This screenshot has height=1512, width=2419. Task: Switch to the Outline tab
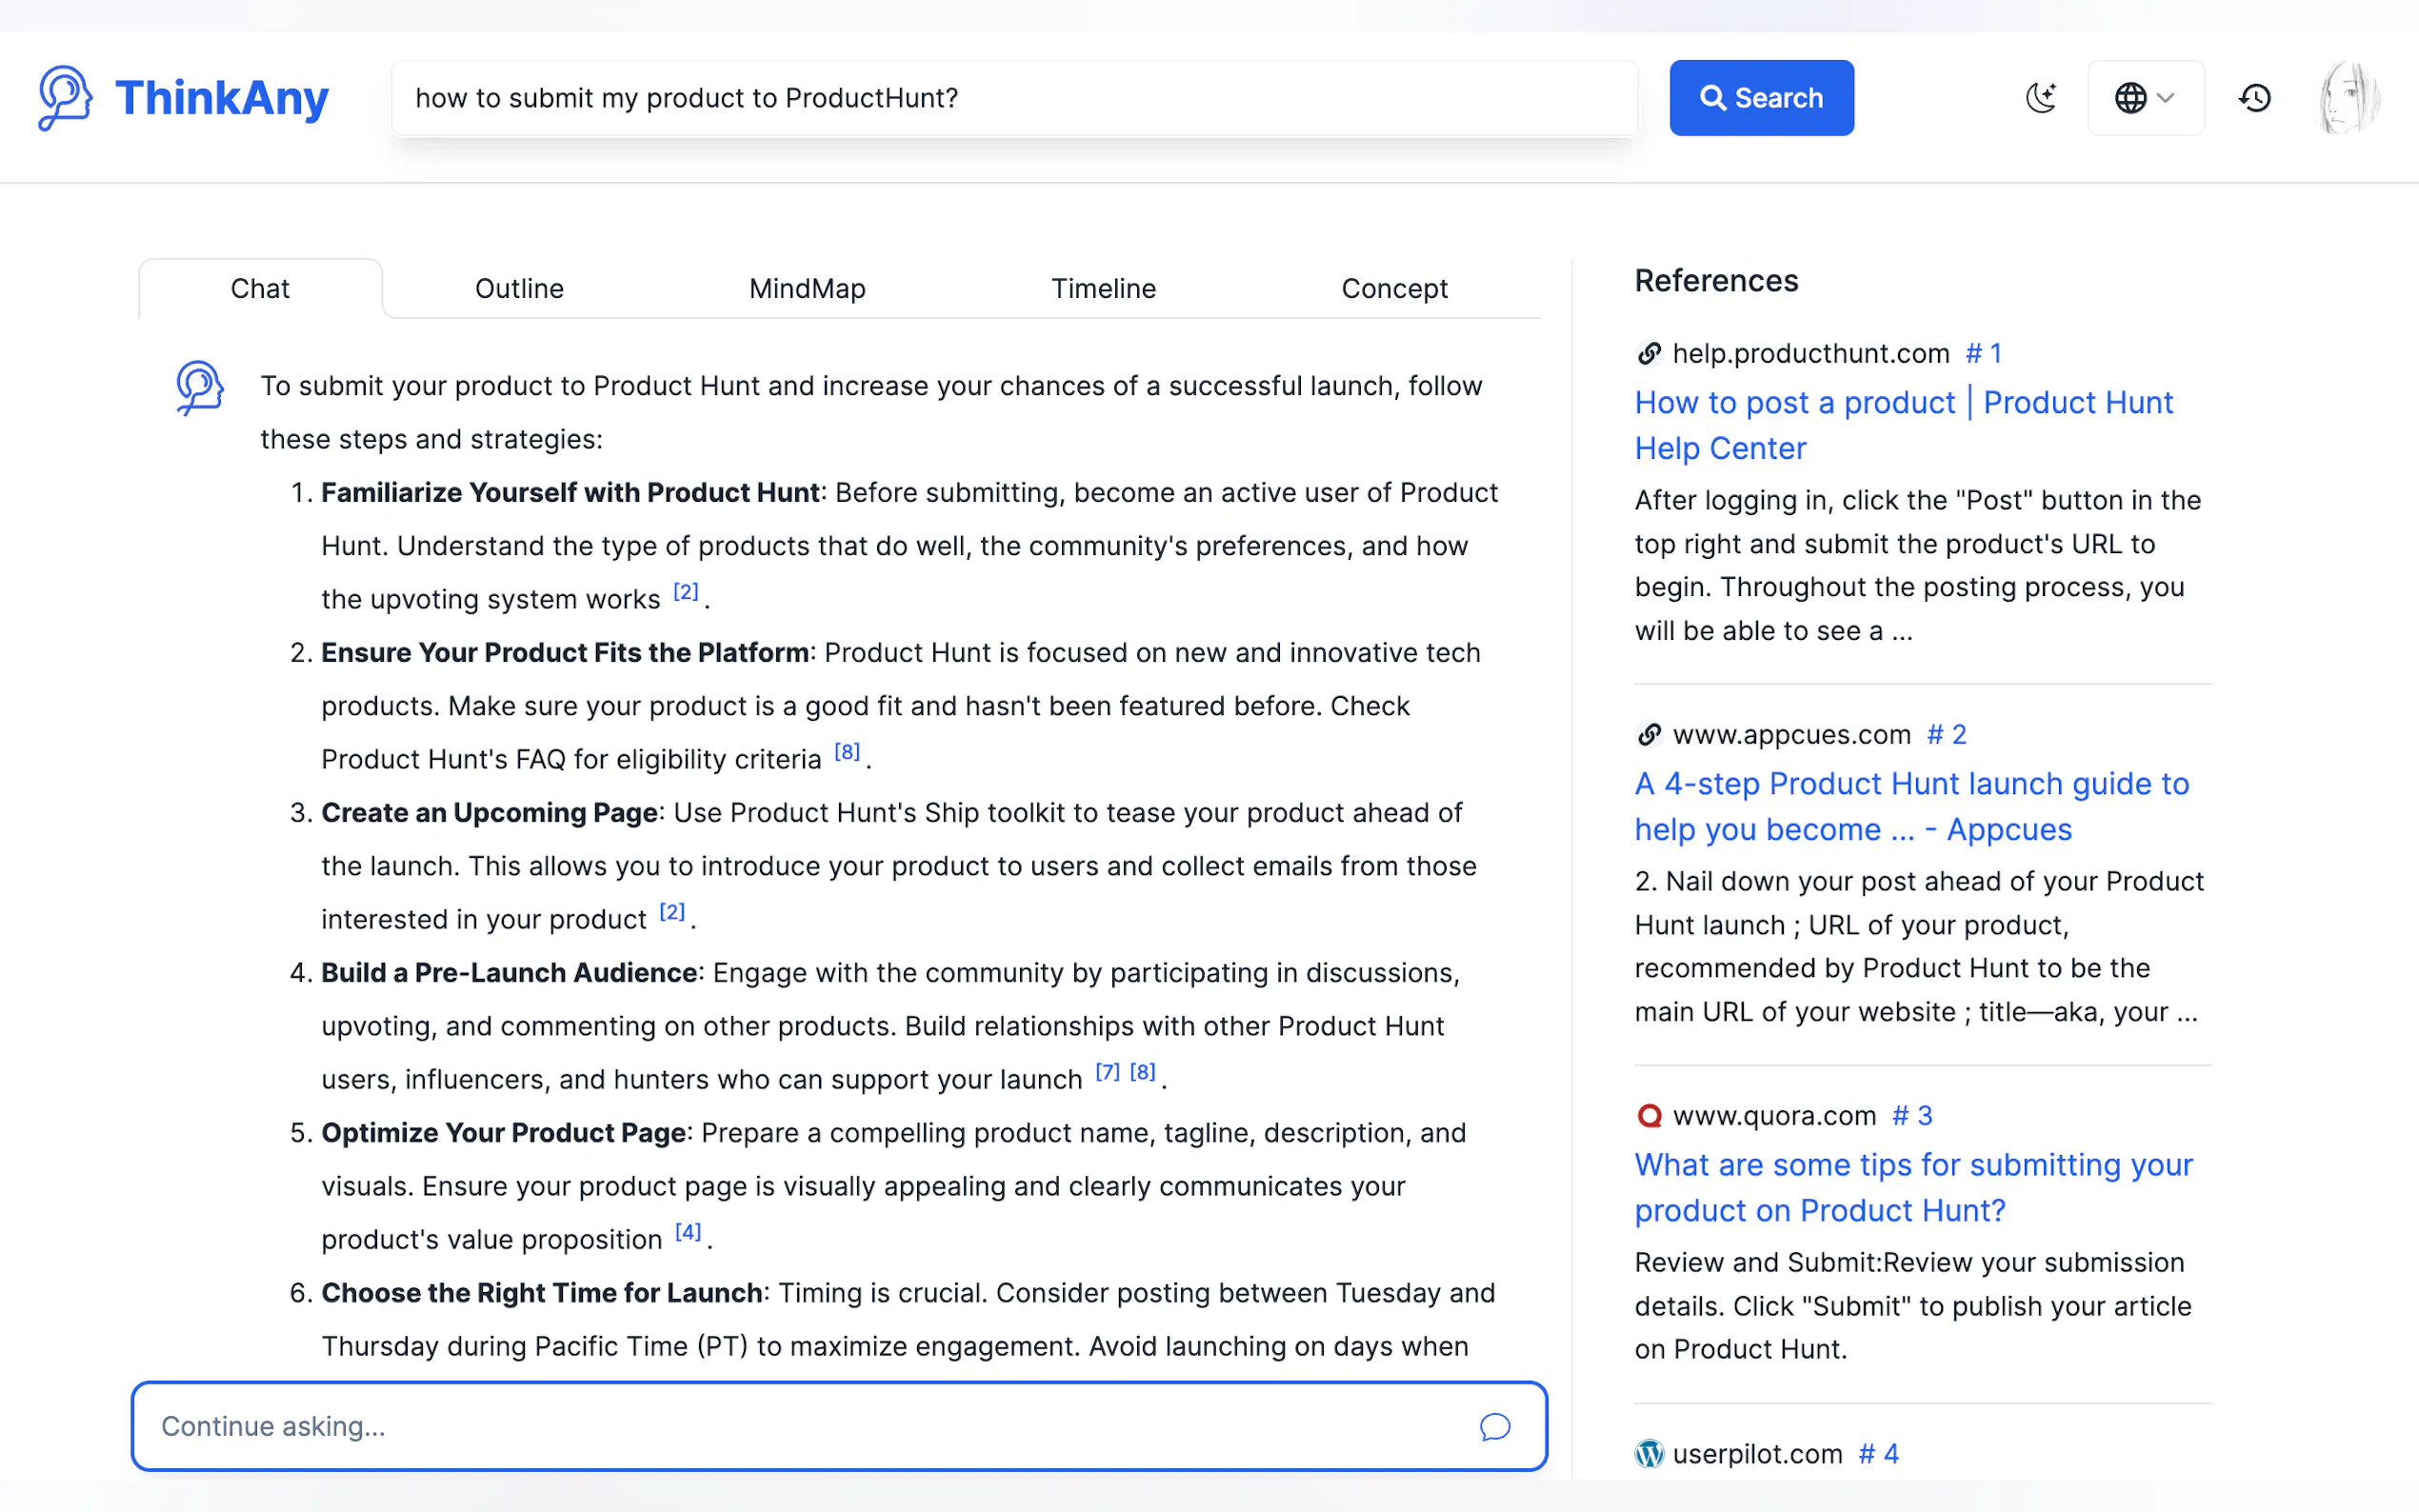tap(519, 289)
